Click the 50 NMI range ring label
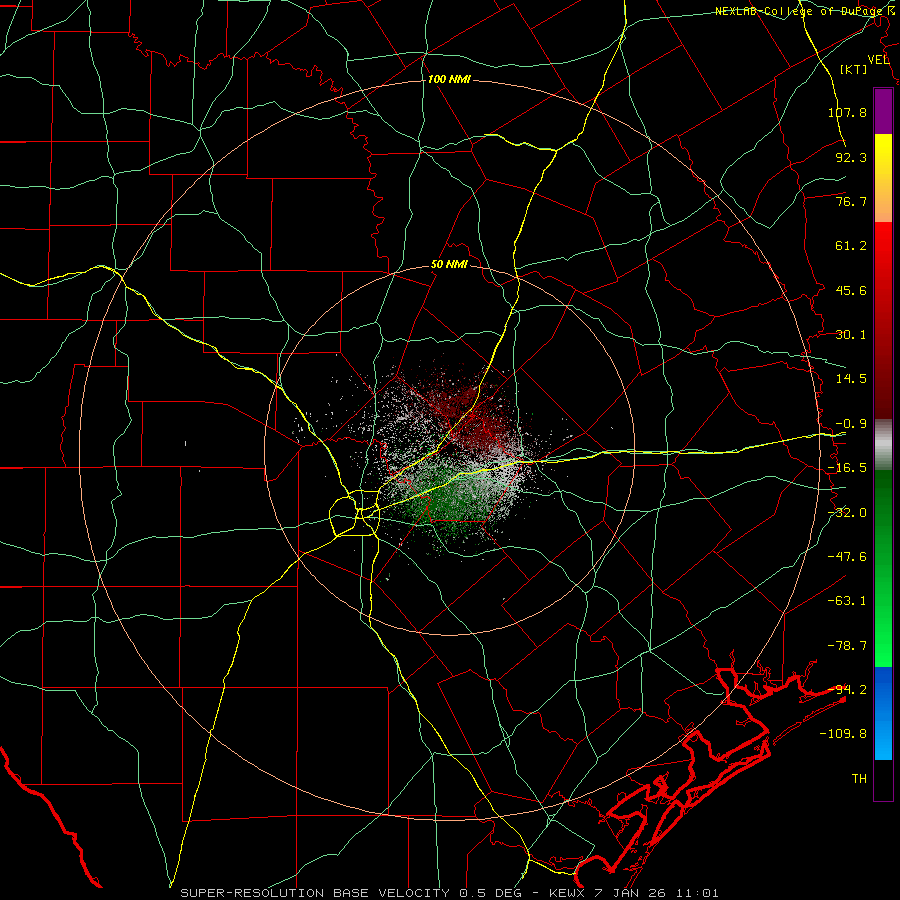Viewport: 900px width, 900px height. tap(449, 265)
